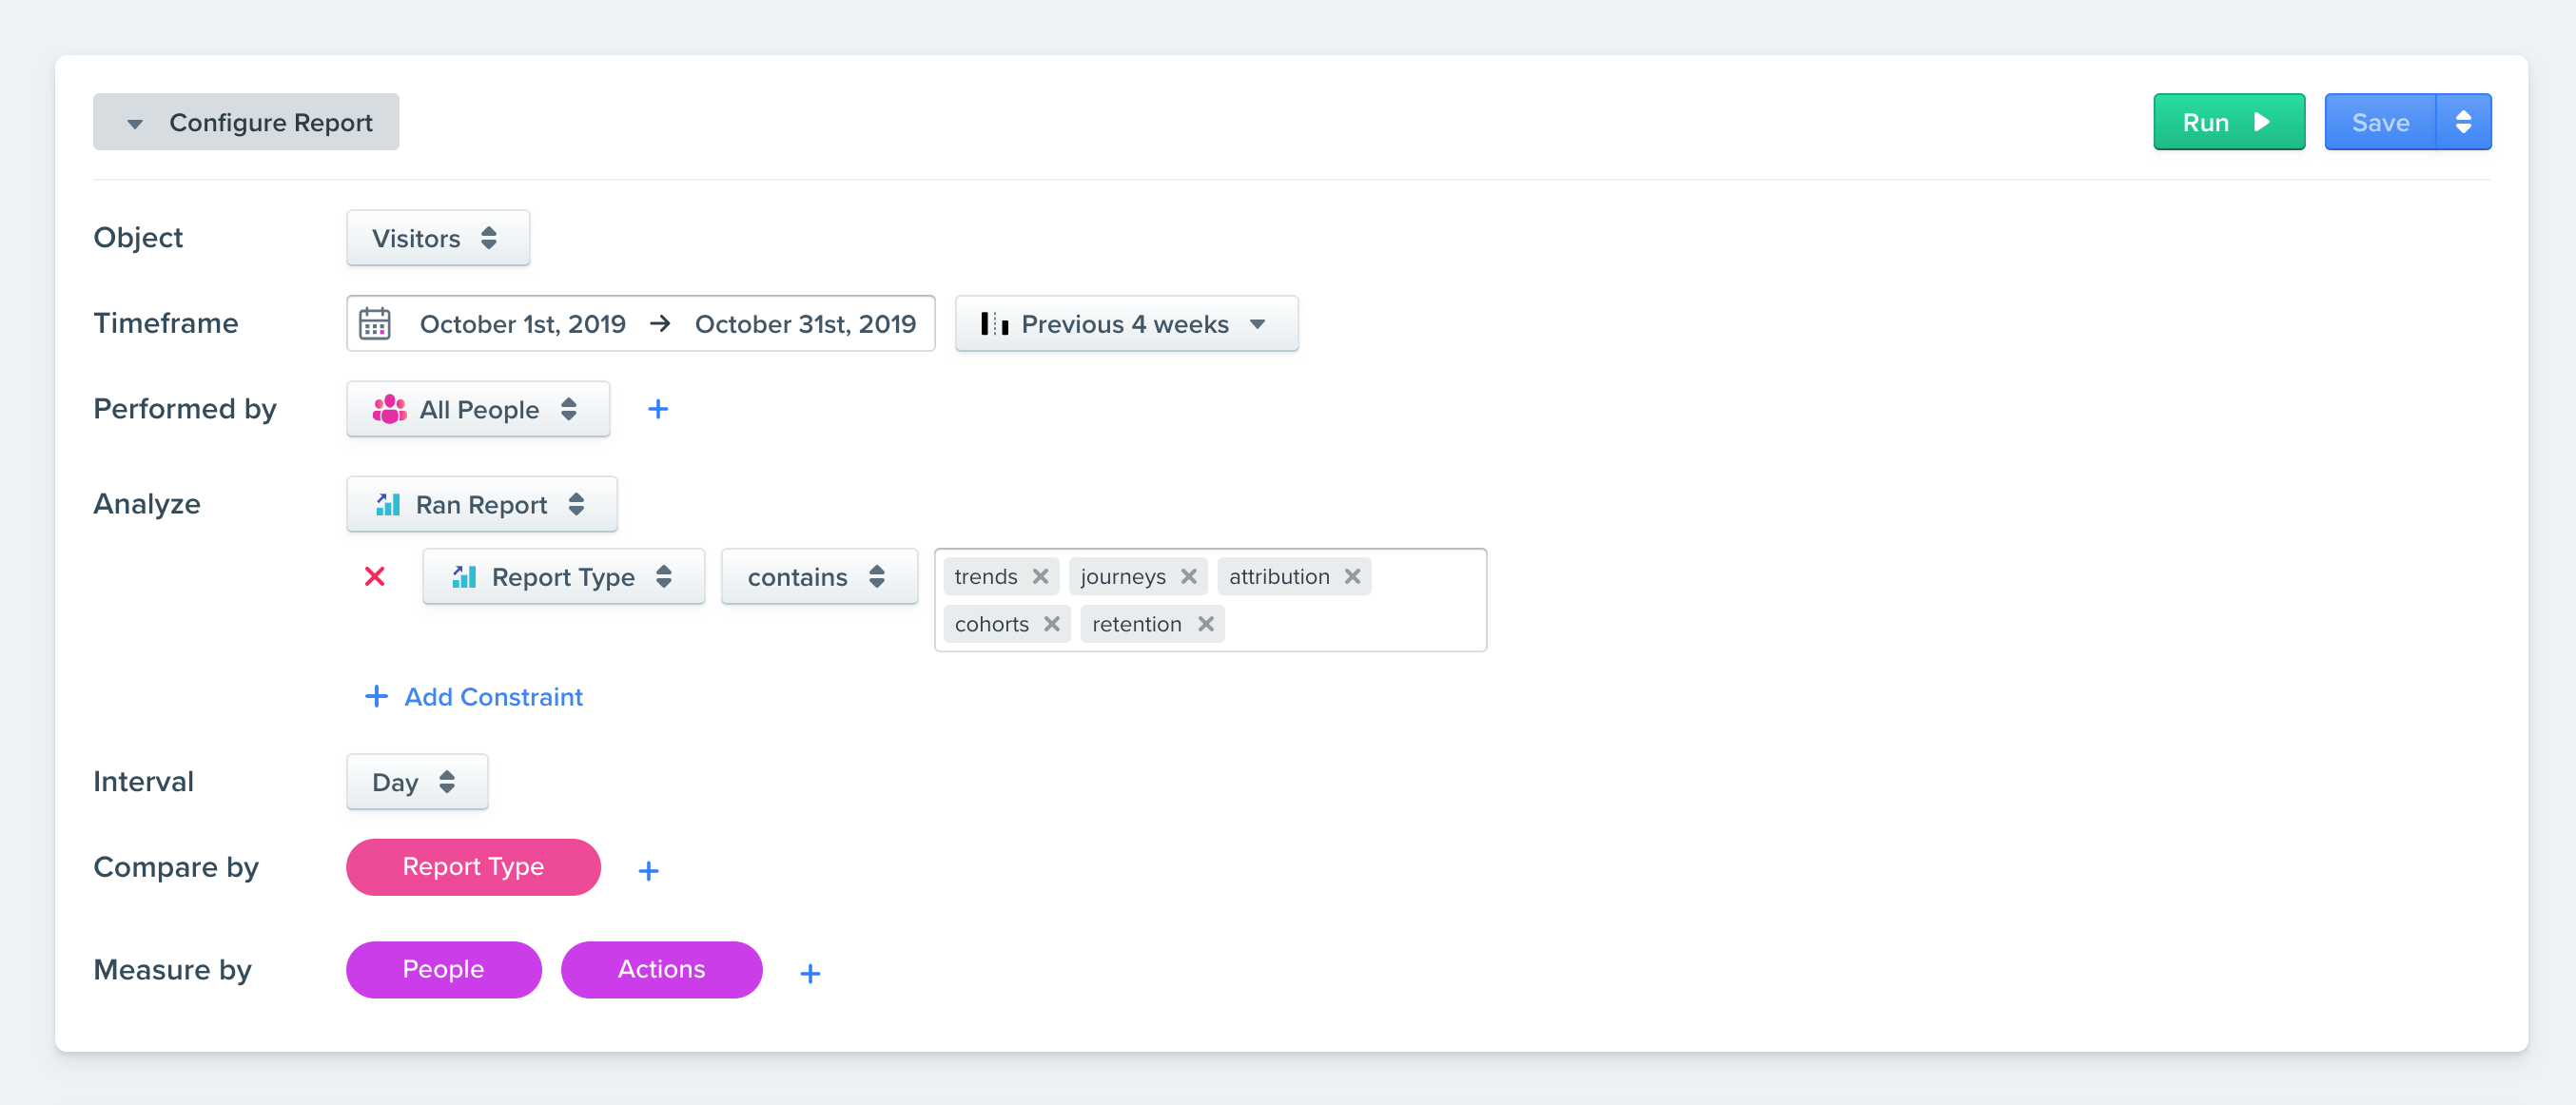This screenshot has width=2576, height=1105.
Task: Add another Compare by property
Action: point(648,871)
